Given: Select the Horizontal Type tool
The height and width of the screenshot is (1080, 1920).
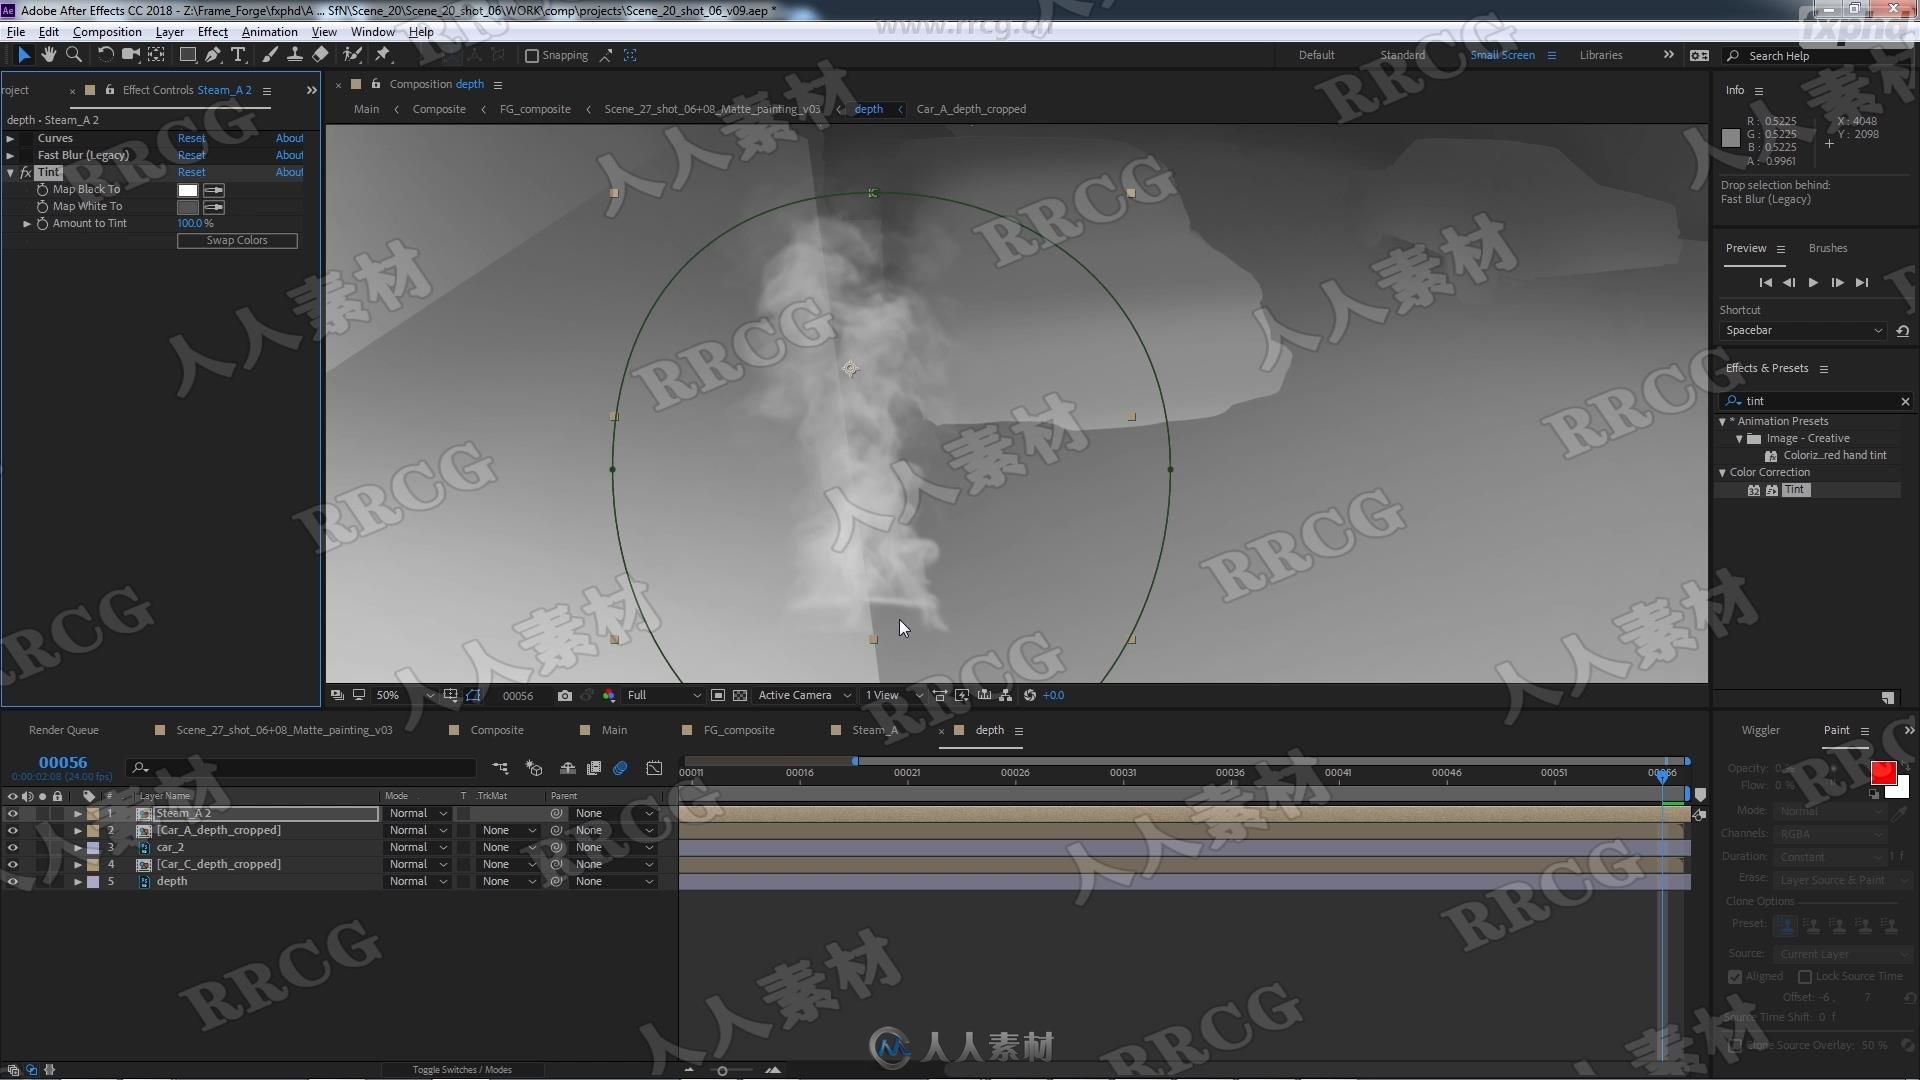Looking at the screenshot, I should click(238, 55).
